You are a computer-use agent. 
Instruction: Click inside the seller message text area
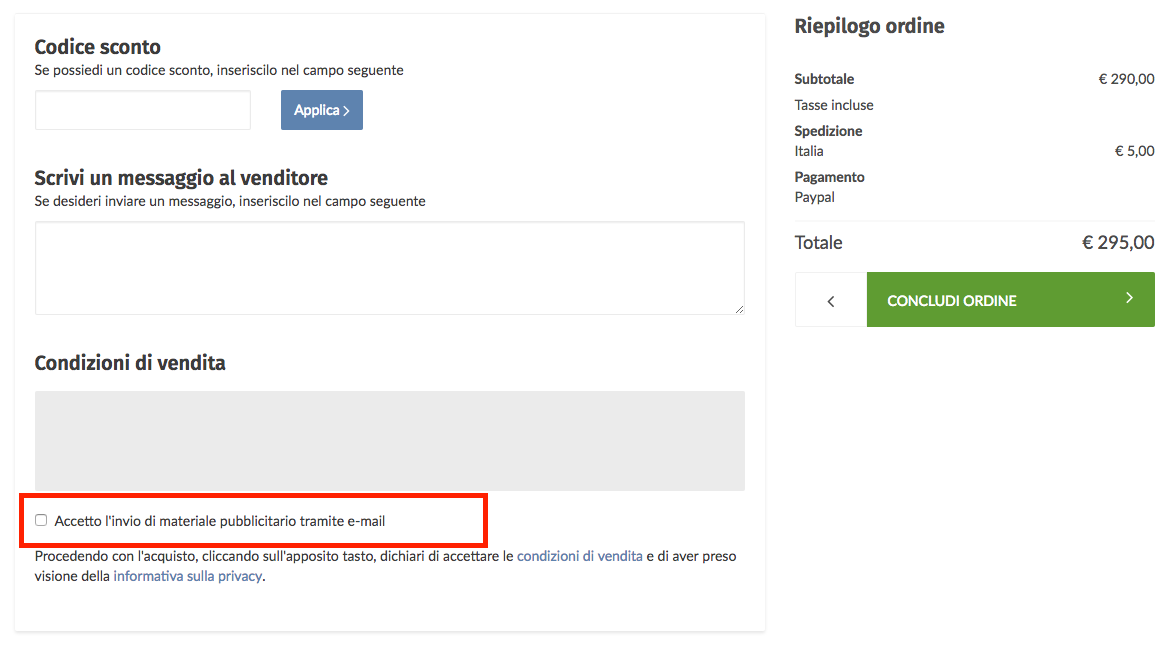389,268
